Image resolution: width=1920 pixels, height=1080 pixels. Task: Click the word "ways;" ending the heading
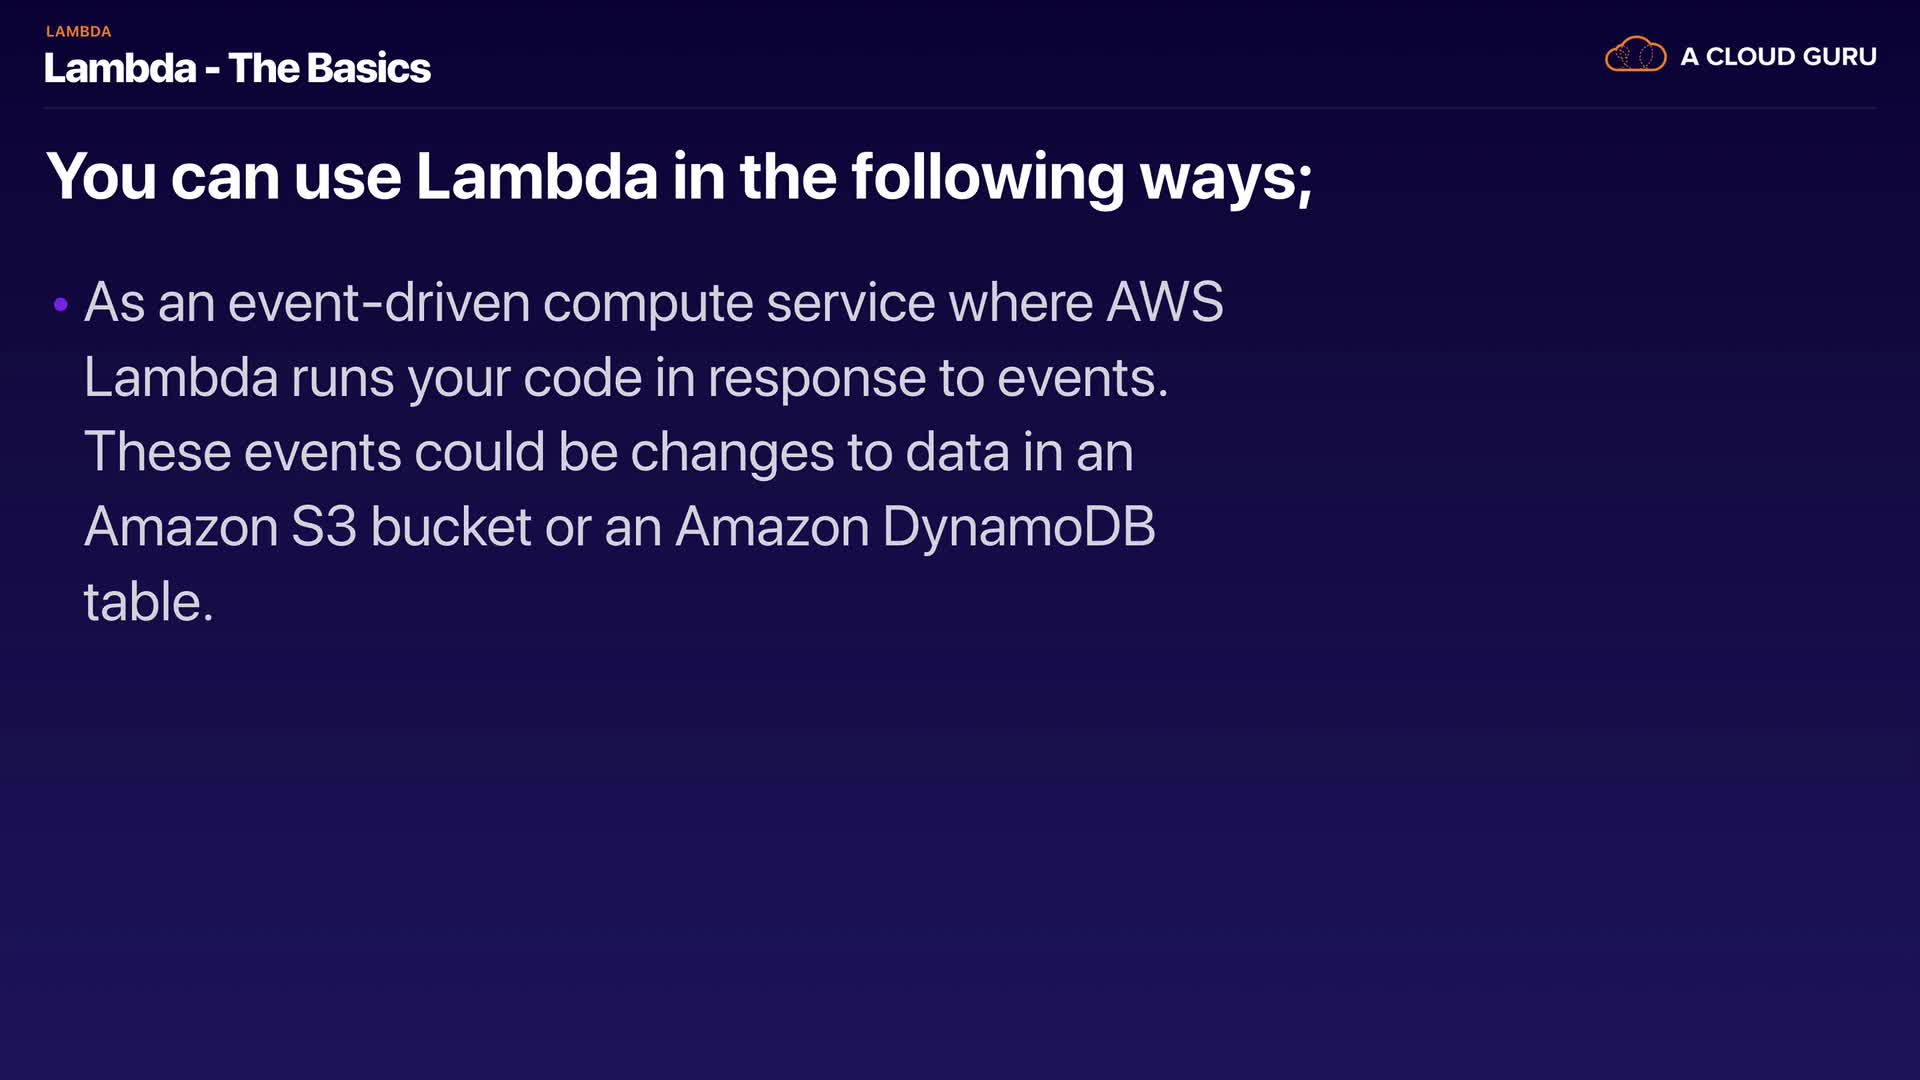tap(1226, 177)
